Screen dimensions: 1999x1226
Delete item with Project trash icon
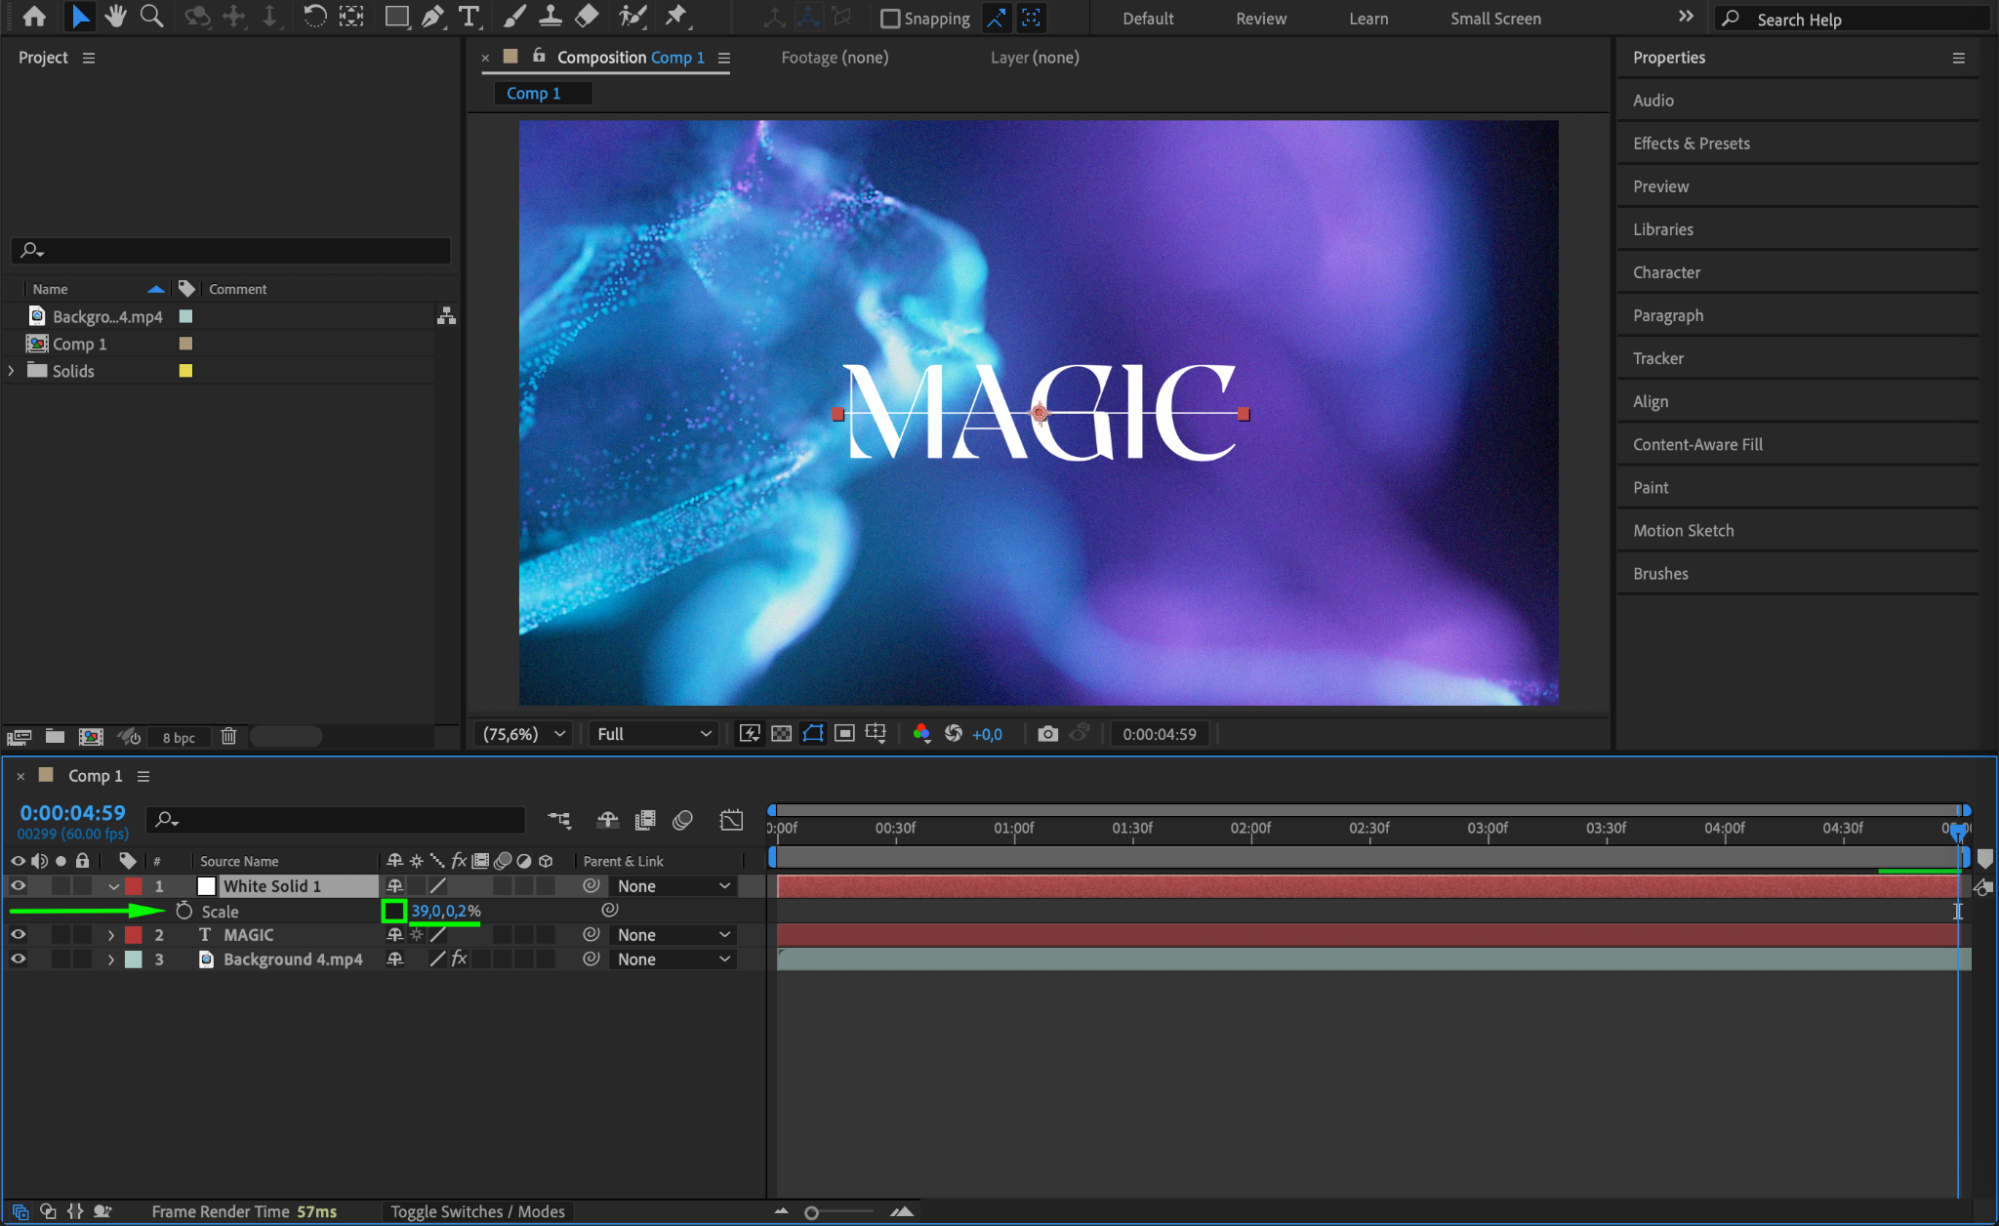(229, 737)
